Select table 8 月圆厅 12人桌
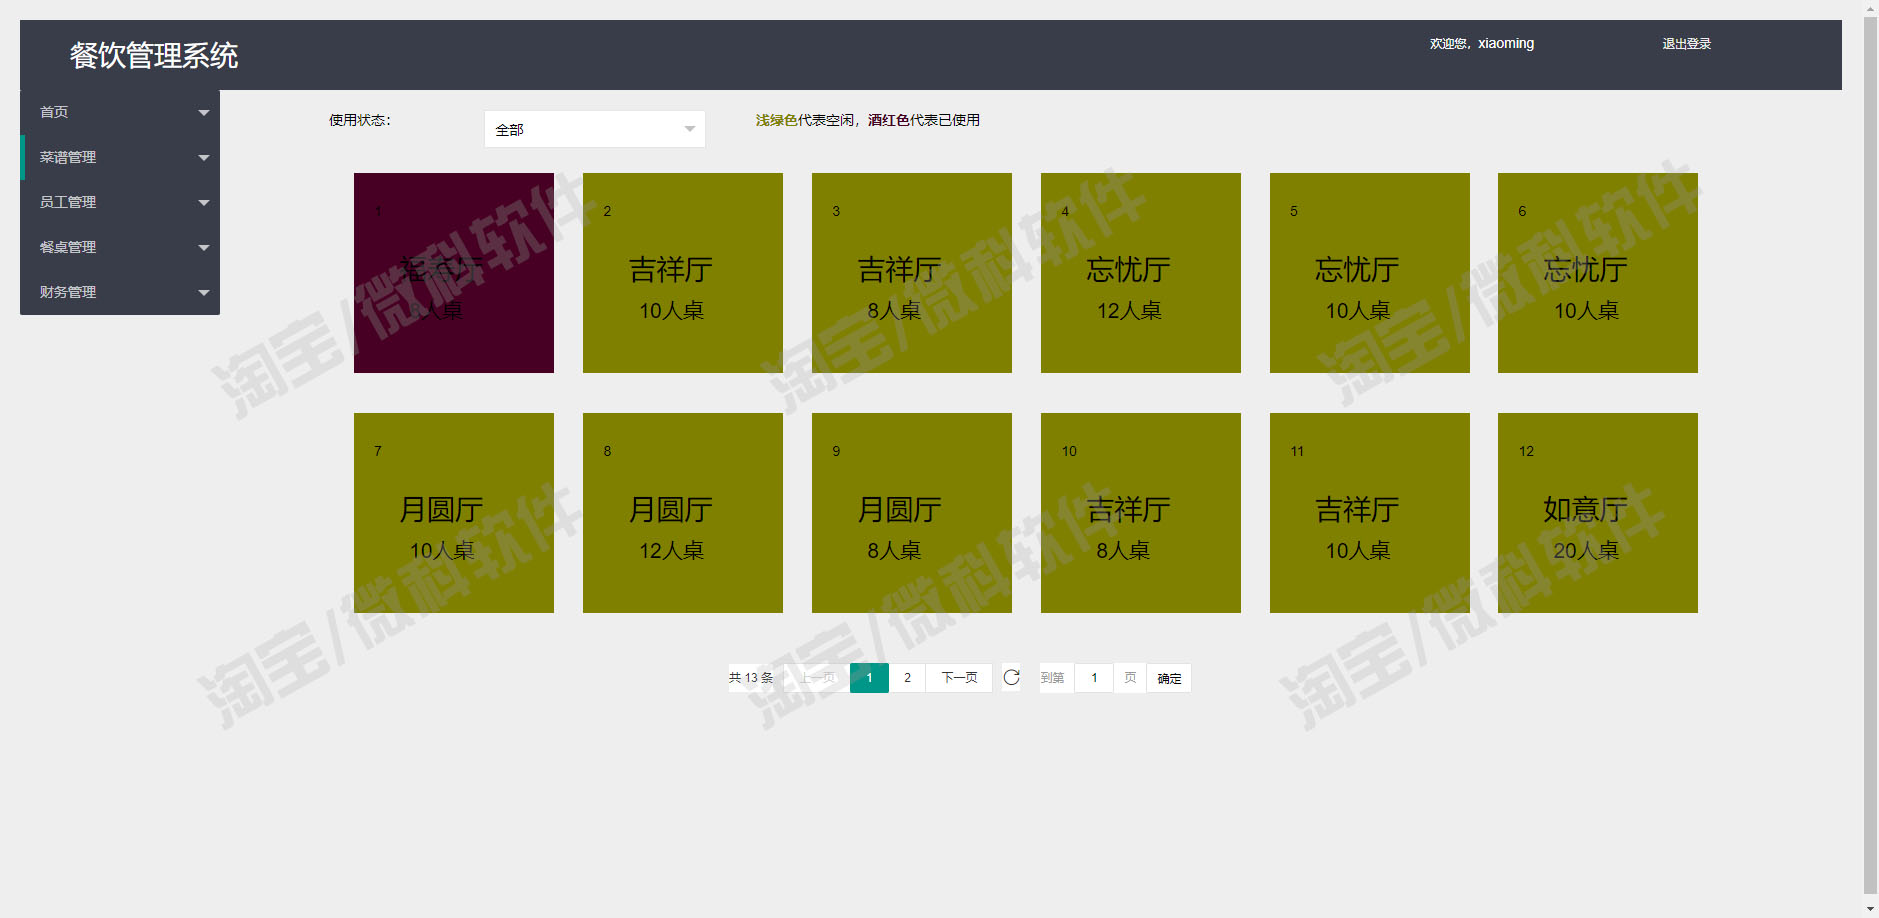The height and width of the screenshot is (918, 1879). point(683,513)
